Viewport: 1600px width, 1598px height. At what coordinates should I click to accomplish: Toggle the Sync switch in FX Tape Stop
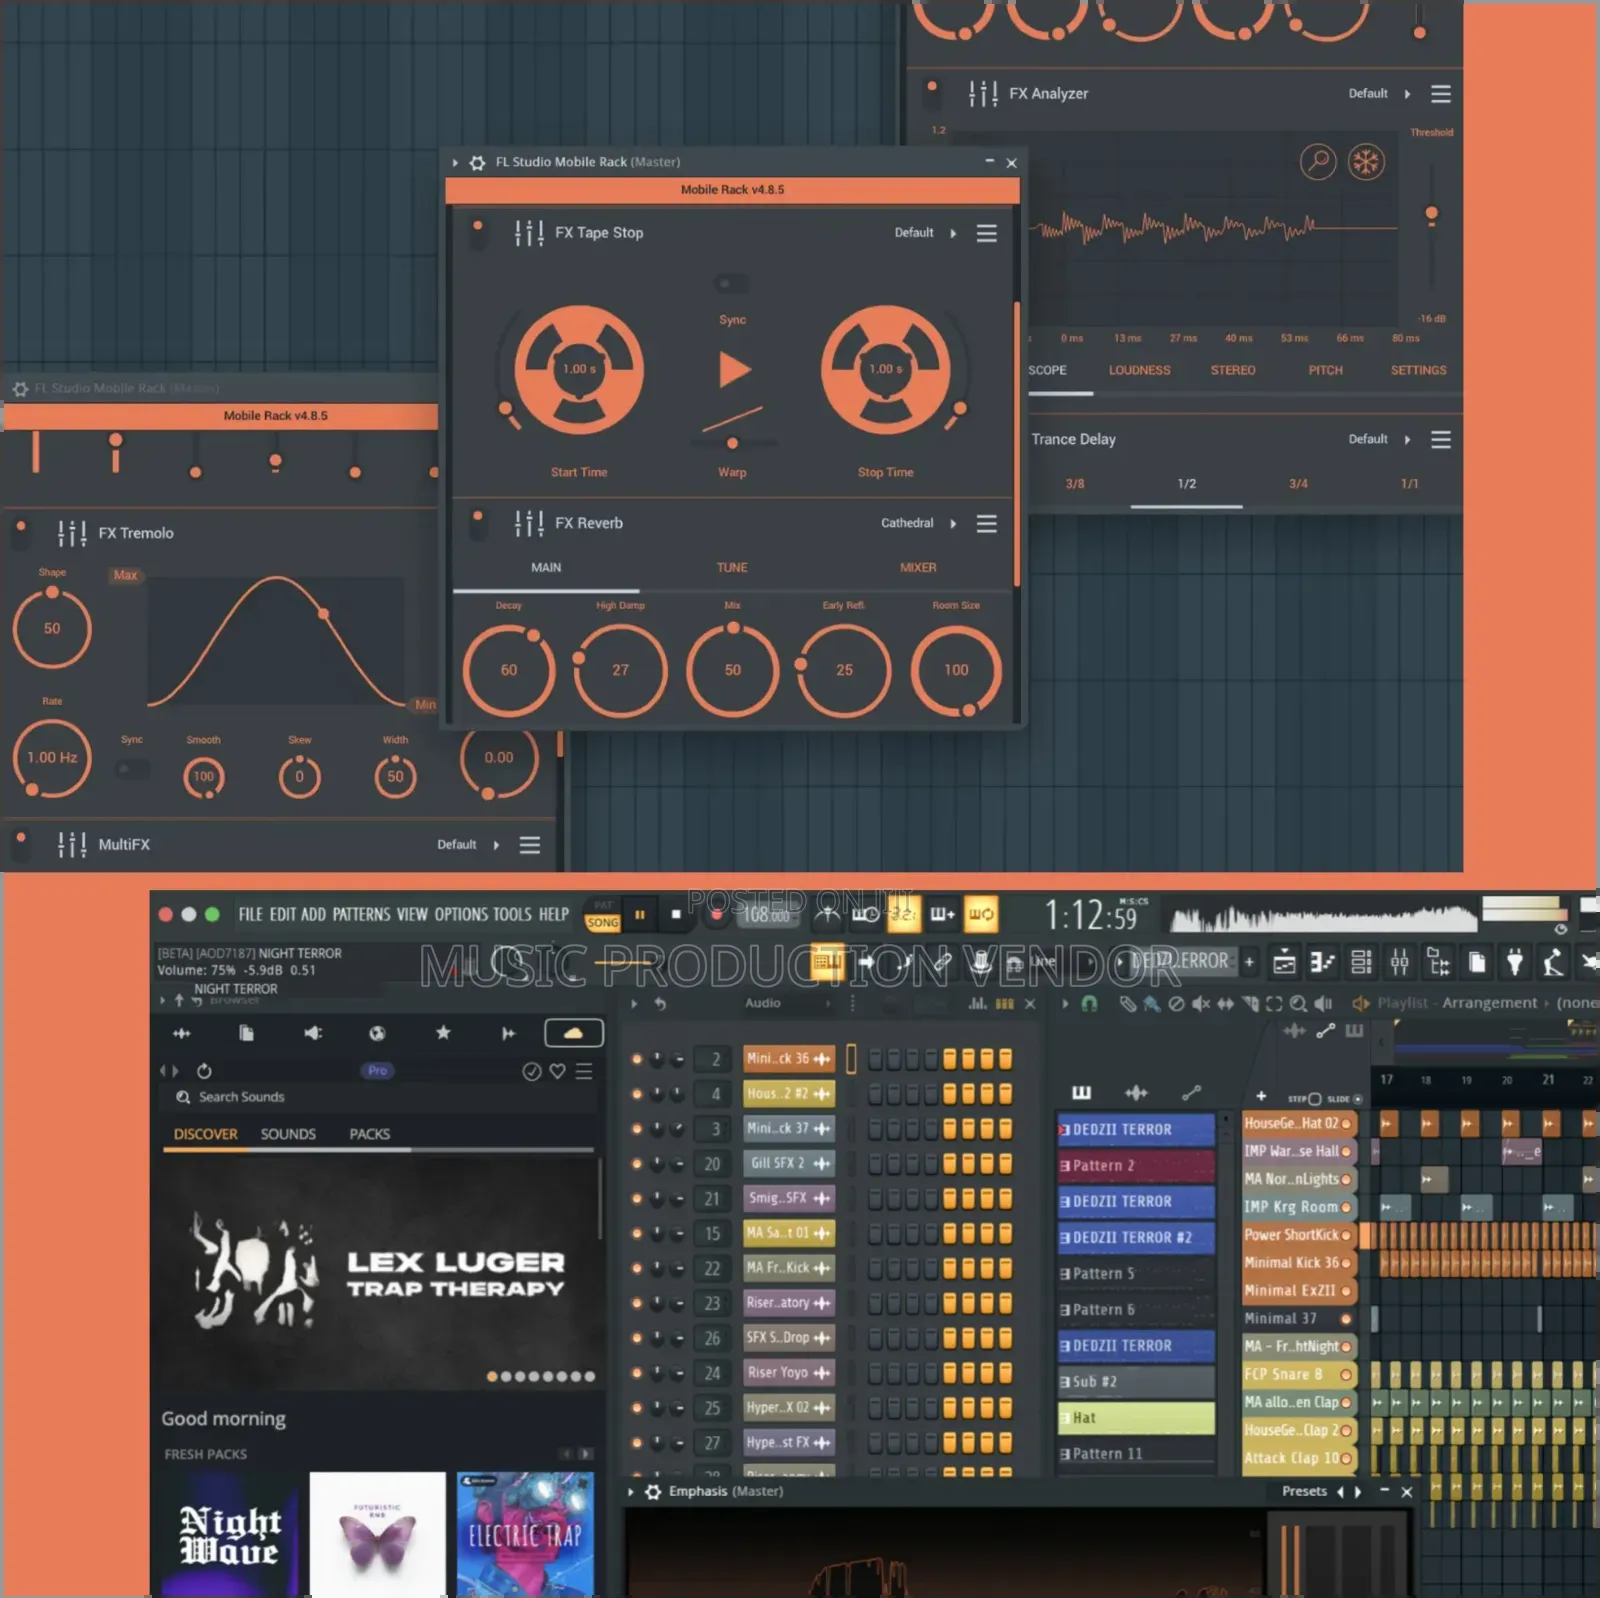(x=732, y=284)
